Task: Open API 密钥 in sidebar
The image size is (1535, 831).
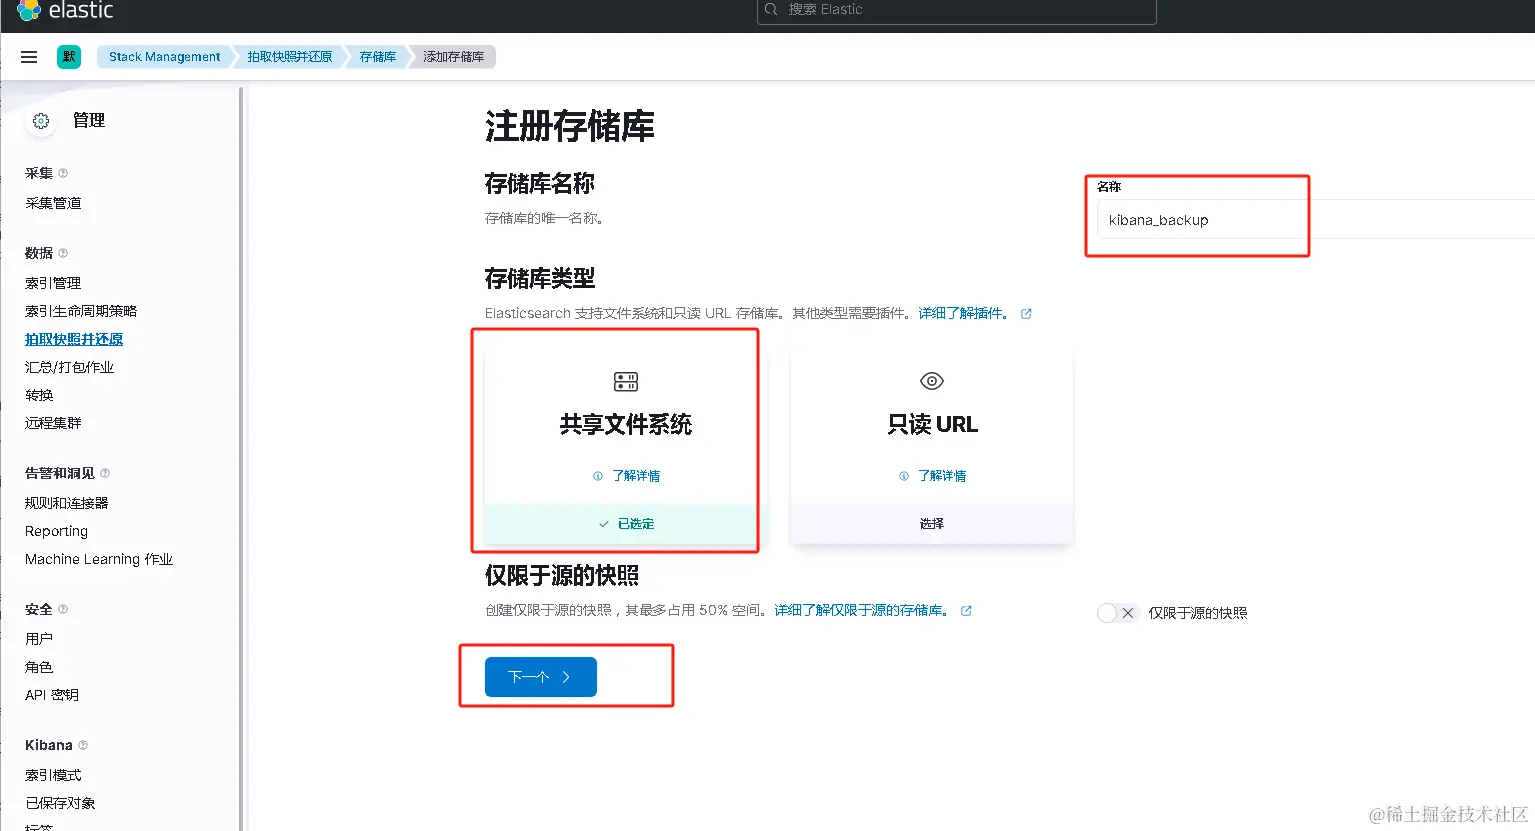Action: point(52,695)
